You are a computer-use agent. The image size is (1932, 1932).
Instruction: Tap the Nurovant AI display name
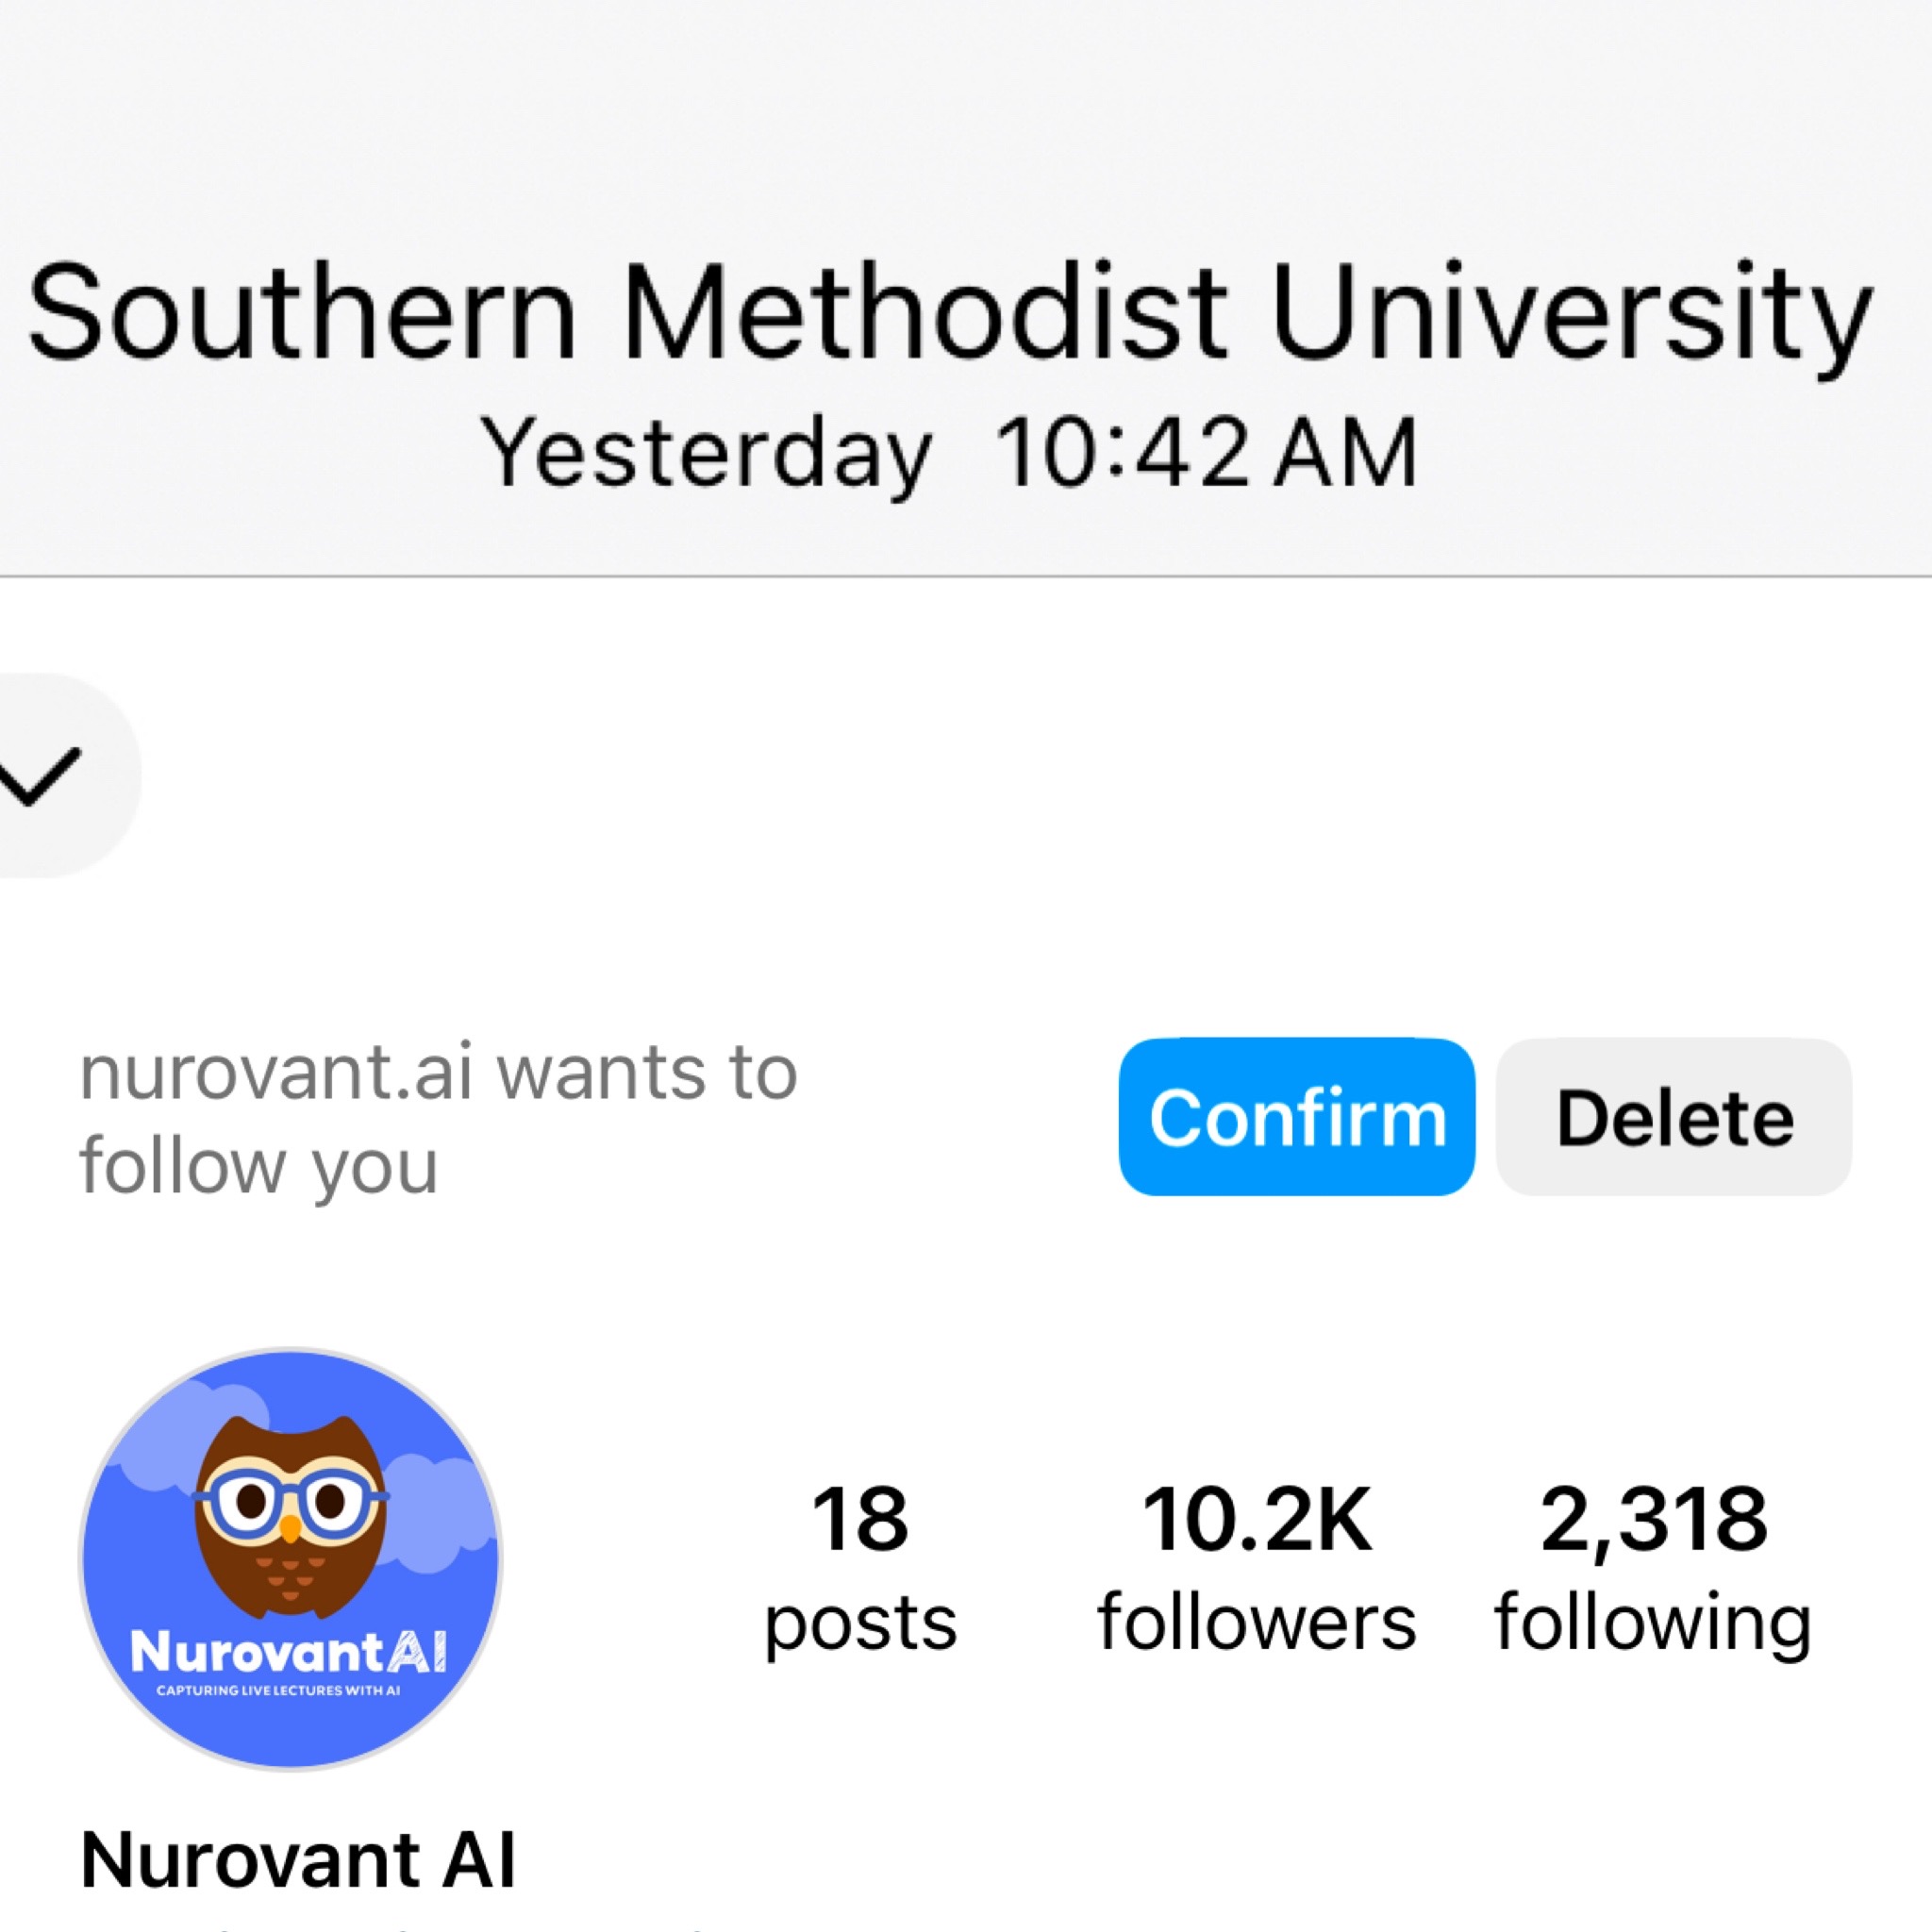[298, 1860]
